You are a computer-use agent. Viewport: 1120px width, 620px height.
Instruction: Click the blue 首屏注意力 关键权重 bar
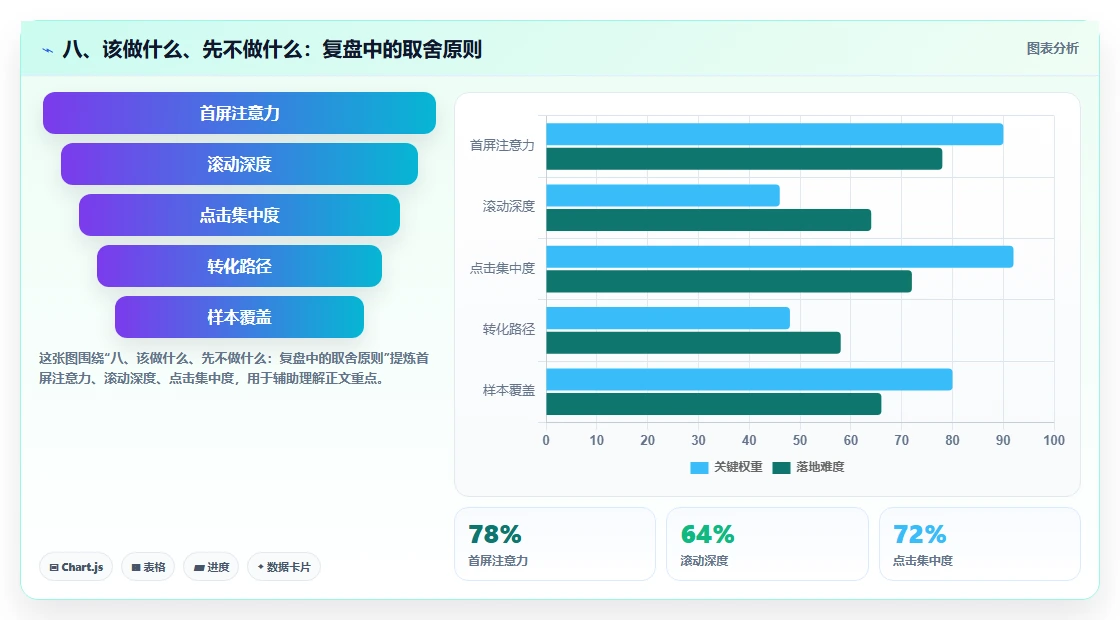[774, 134]
